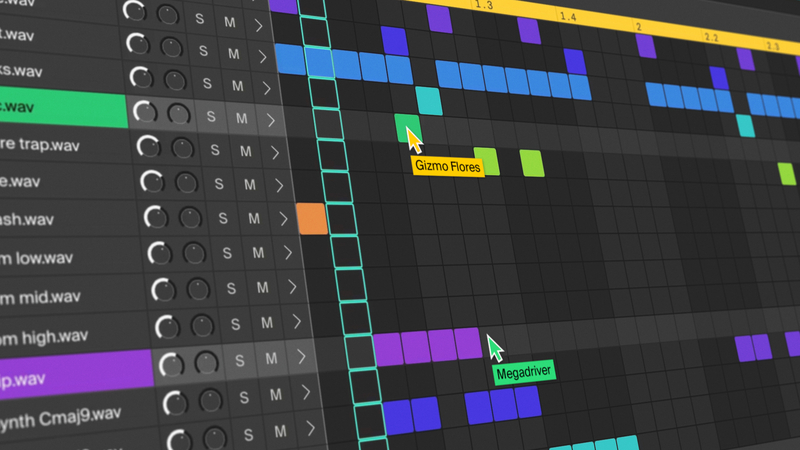Solo the om high.wav track

pos(235,324)
